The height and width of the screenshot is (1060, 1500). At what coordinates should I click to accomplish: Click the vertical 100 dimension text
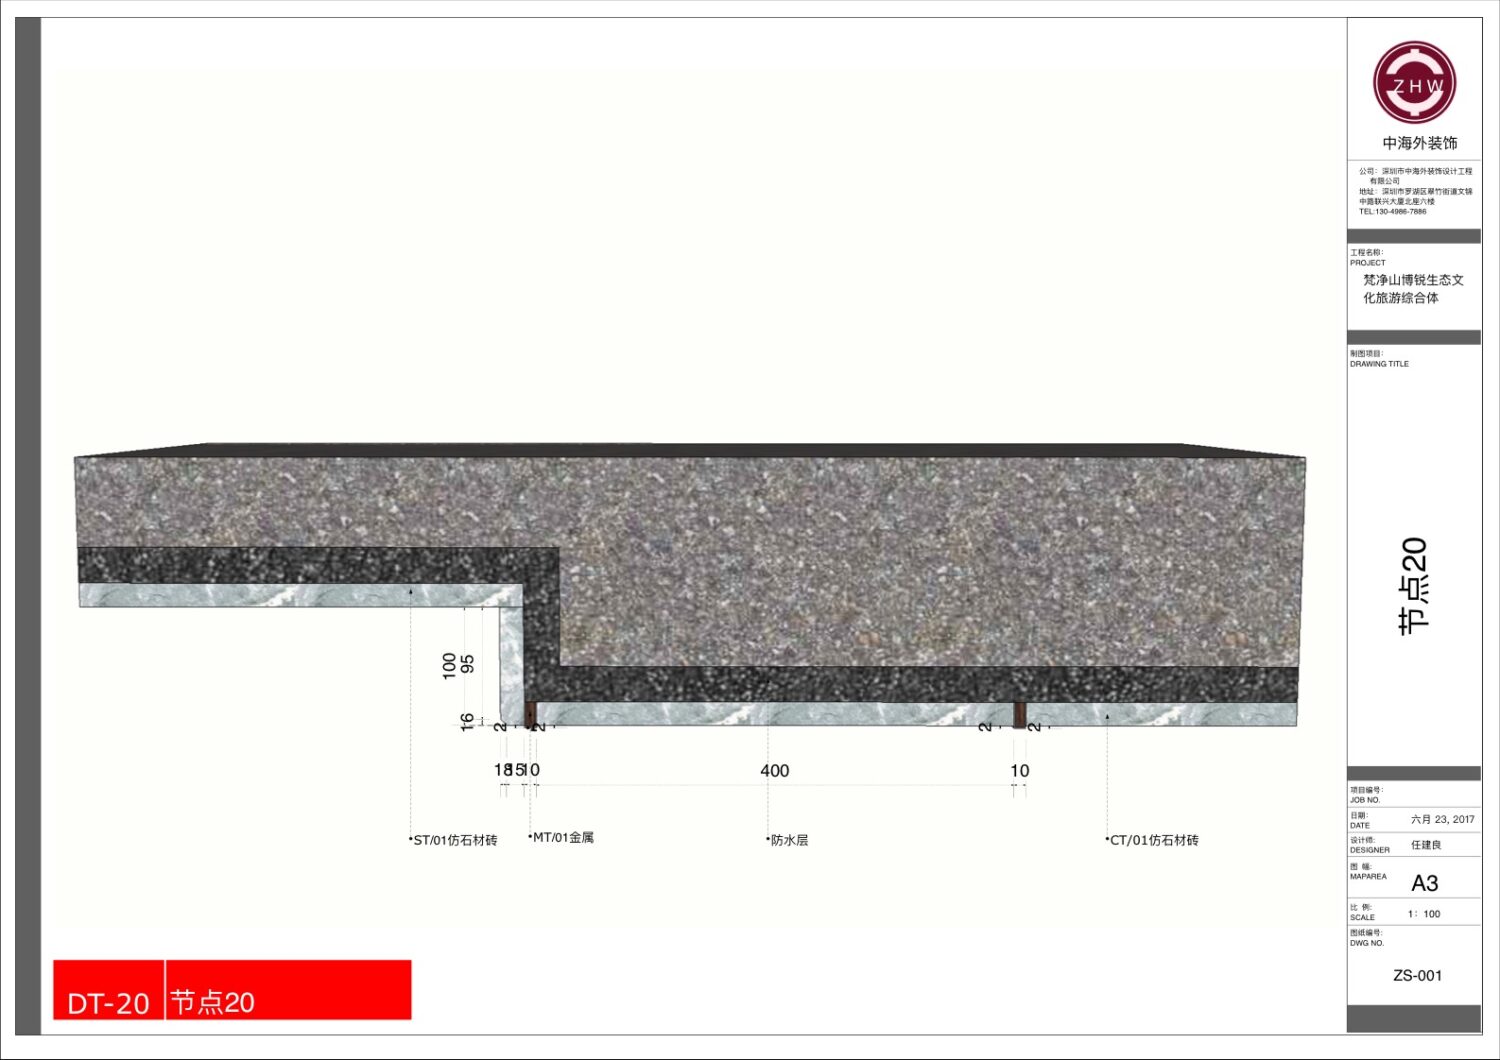click(x=449, y=666)
